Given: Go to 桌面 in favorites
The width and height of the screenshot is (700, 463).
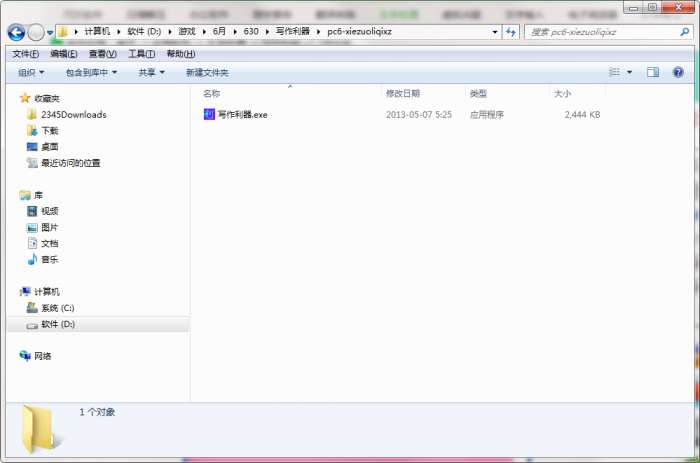Looking at the screenshot, I should 49,147.
